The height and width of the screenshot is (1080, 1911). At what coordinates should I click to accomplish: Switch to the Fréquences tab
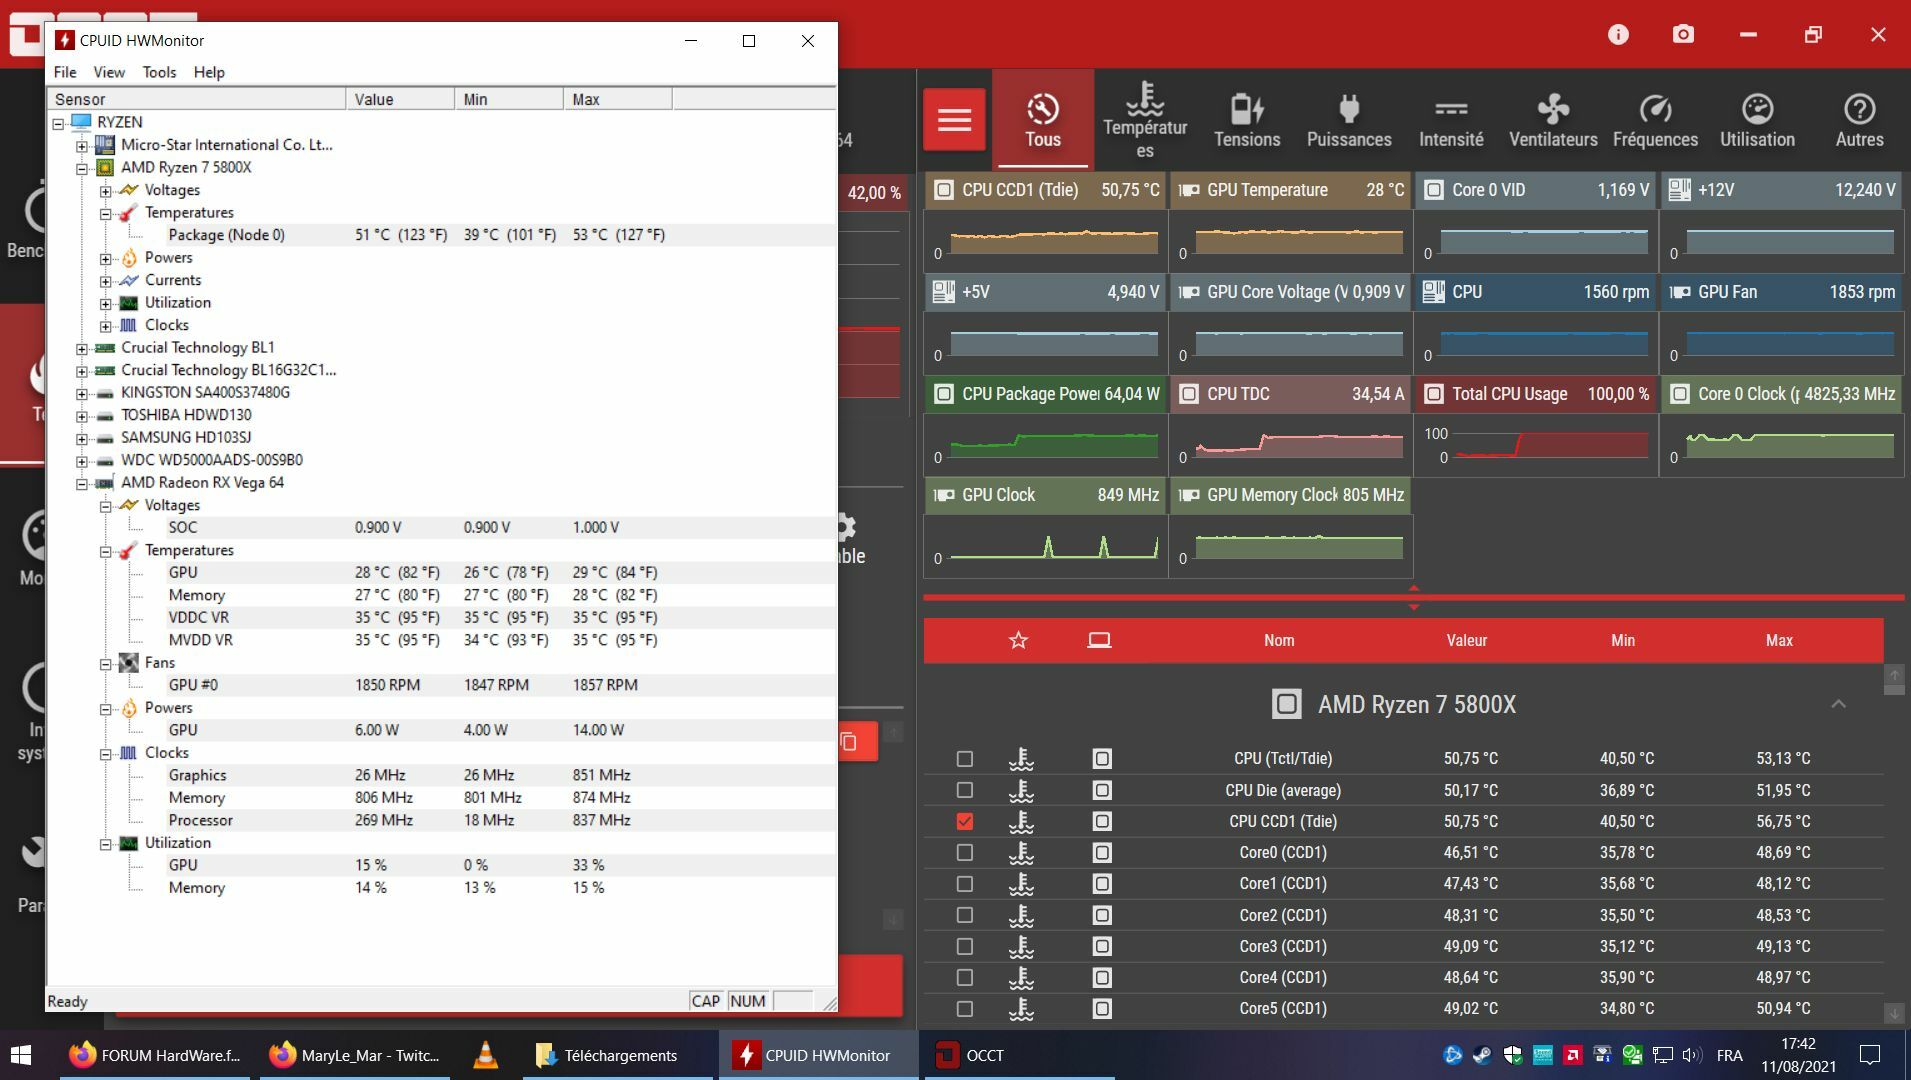(1655, 120)
